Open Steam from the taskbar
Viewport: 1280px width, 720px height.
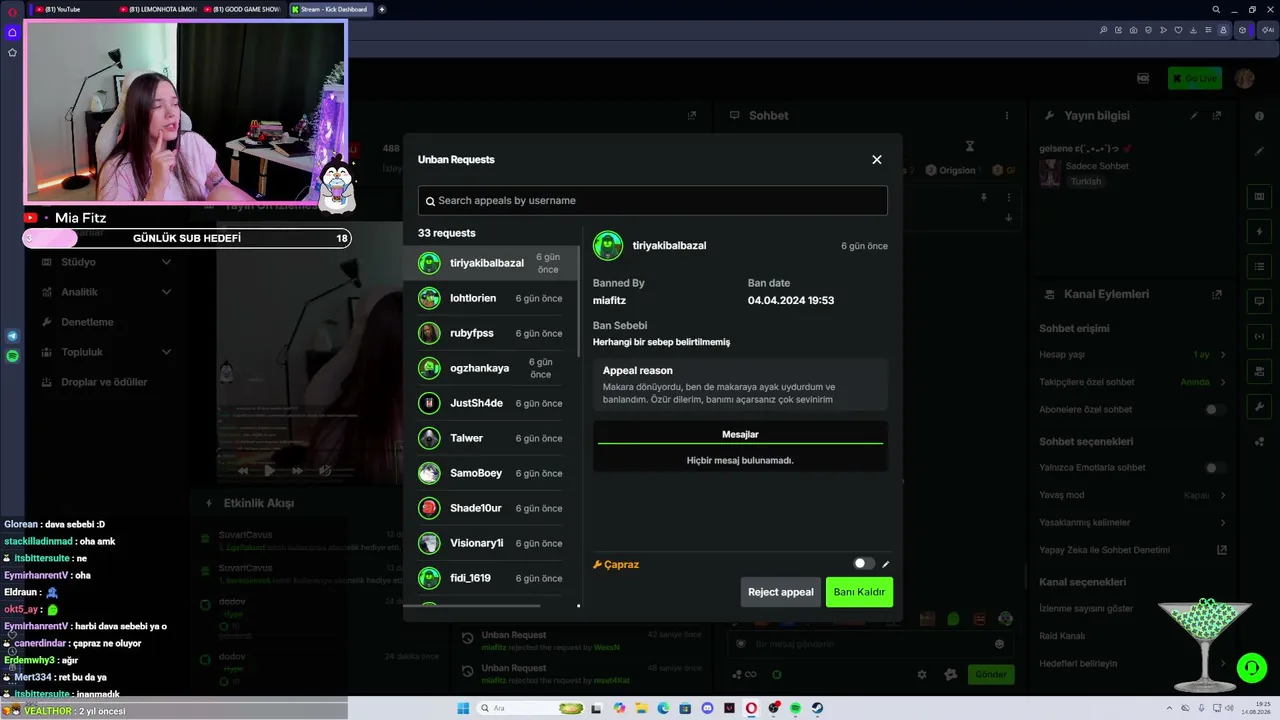[817, 708]
